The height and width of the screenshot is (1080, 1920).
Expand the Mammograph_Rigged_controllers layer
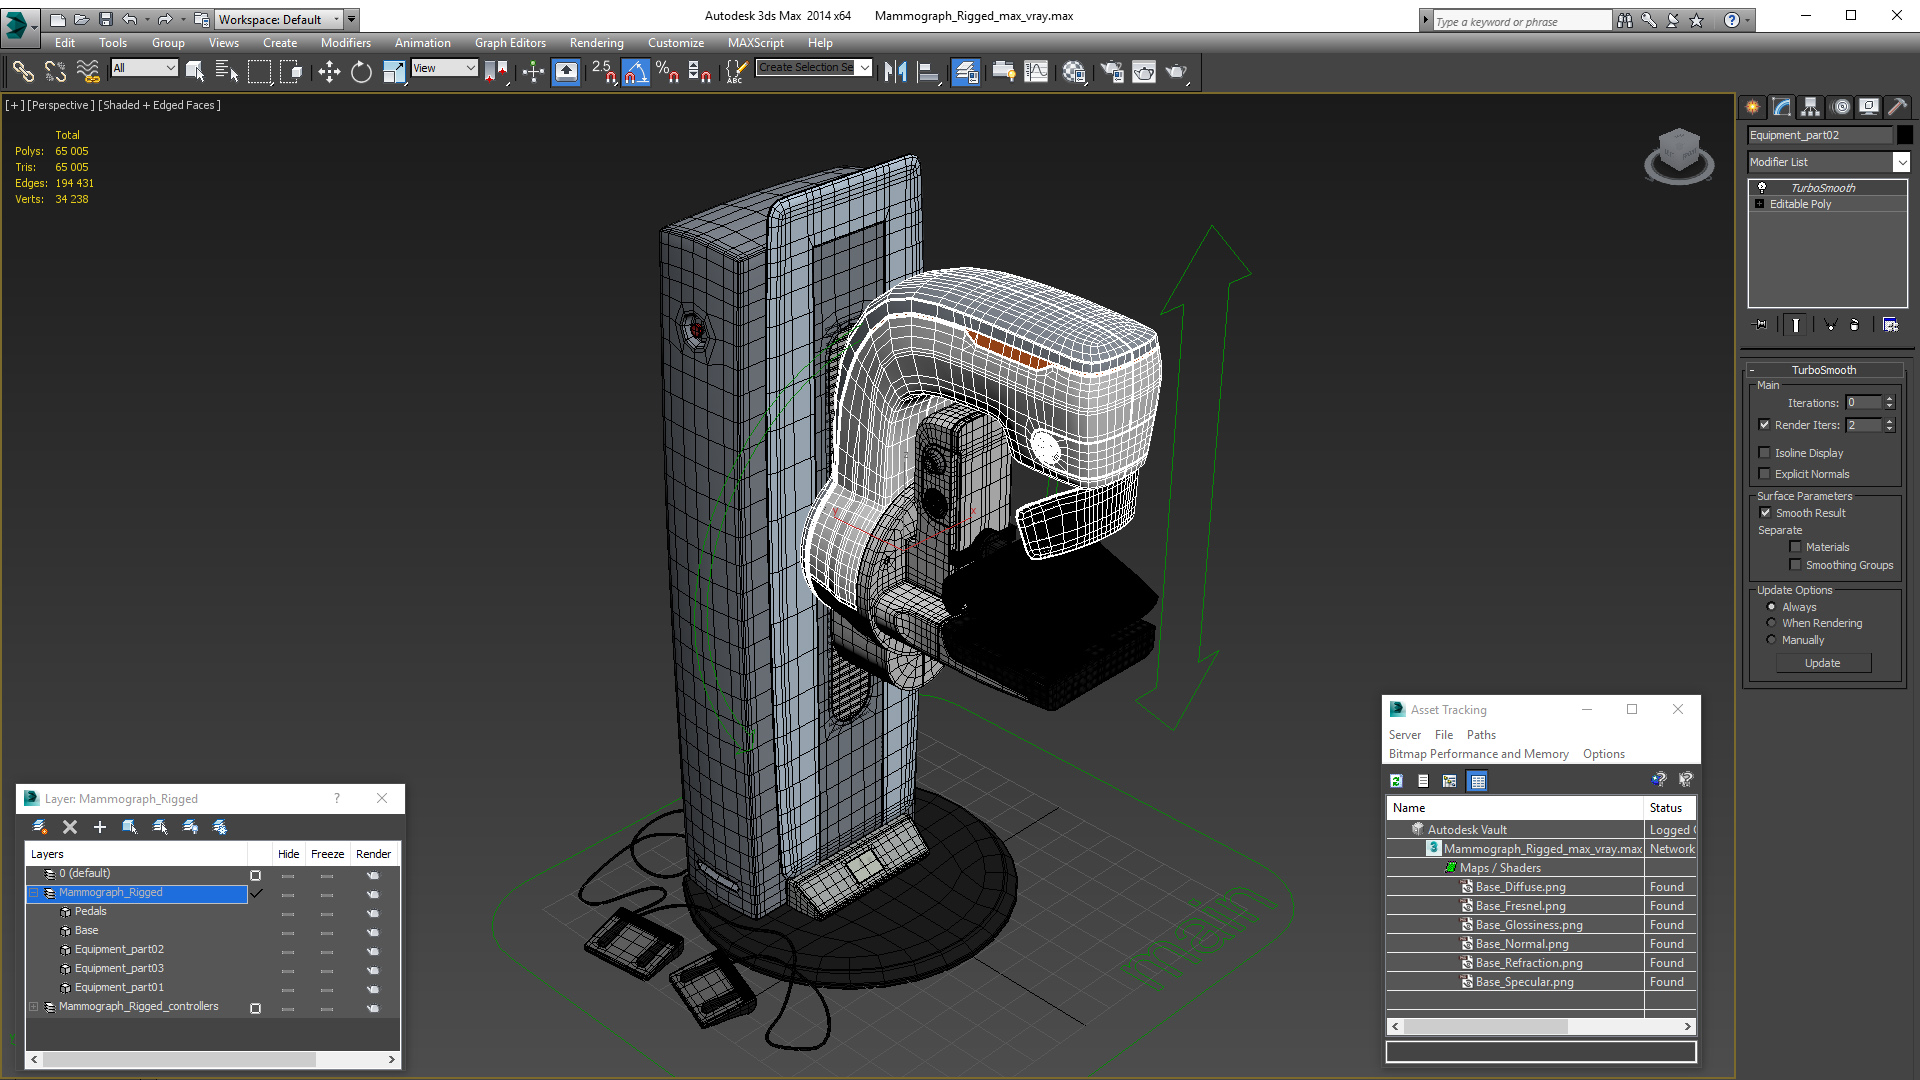[x=34, y=1007]
